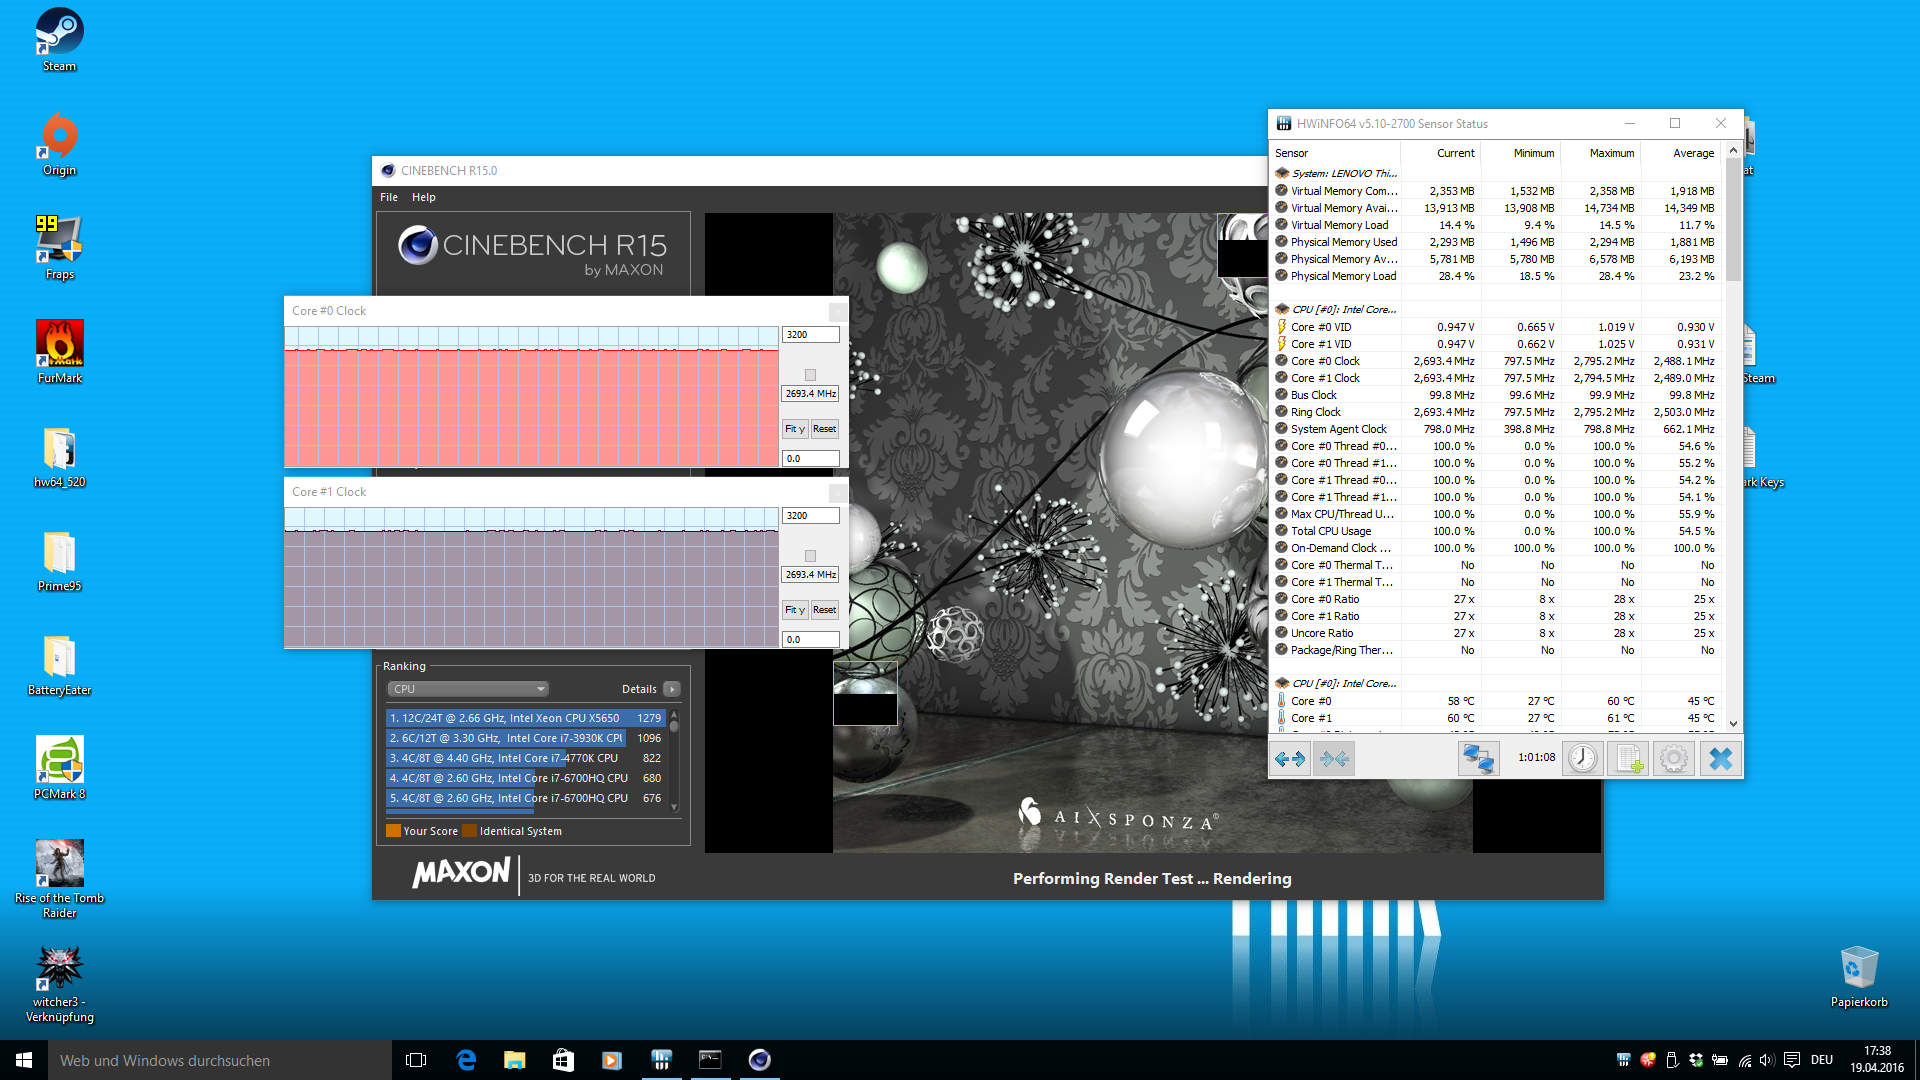Select Ring Clock sensor row
This screenshot has width=1920, height=1080.
tap(1496, 412)
